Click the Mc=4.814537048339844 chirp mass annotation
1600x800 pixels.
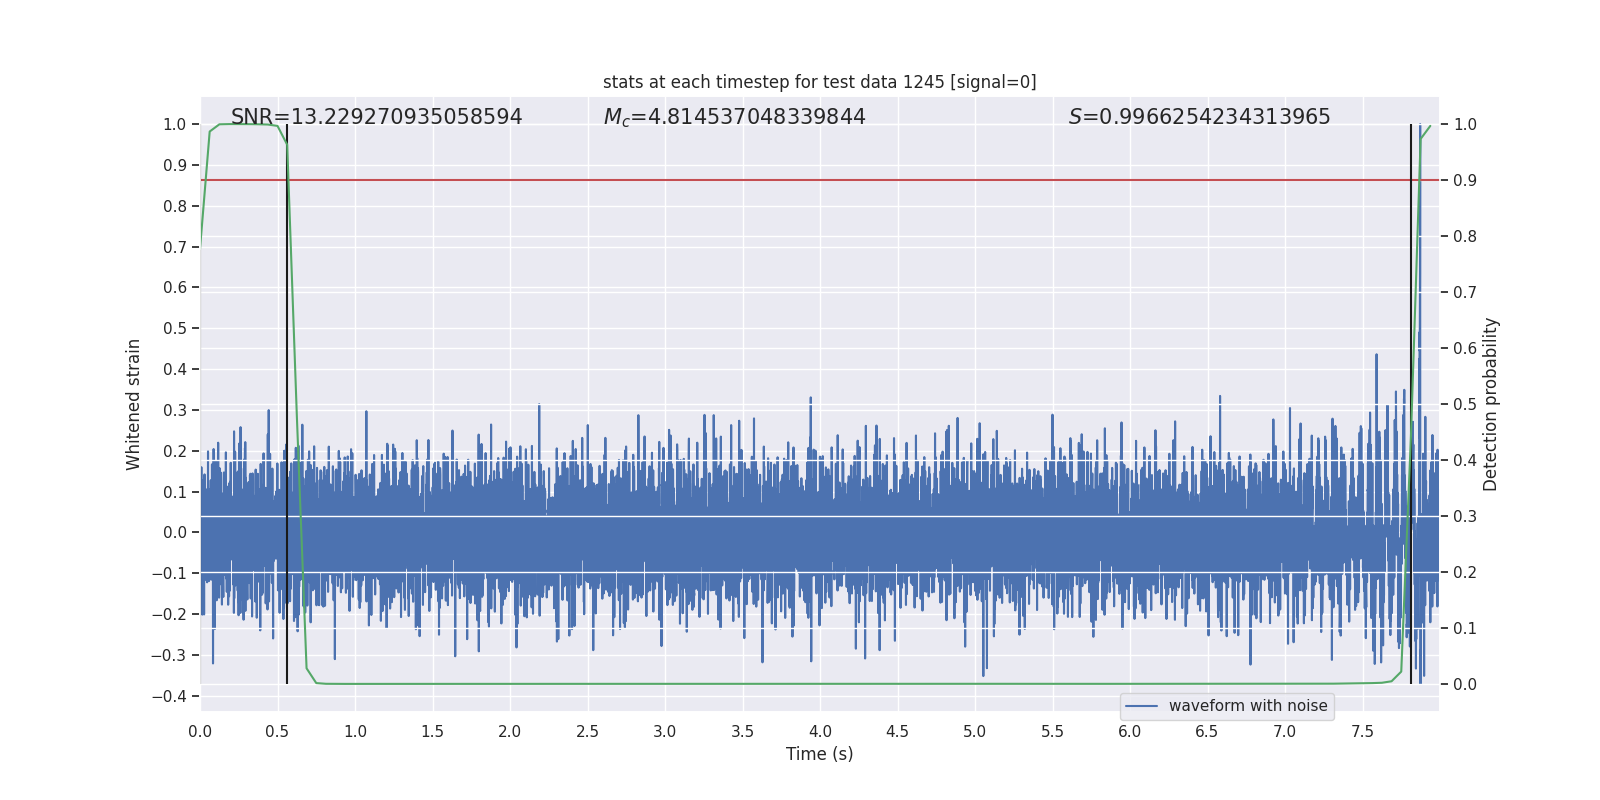pos(735,117)
